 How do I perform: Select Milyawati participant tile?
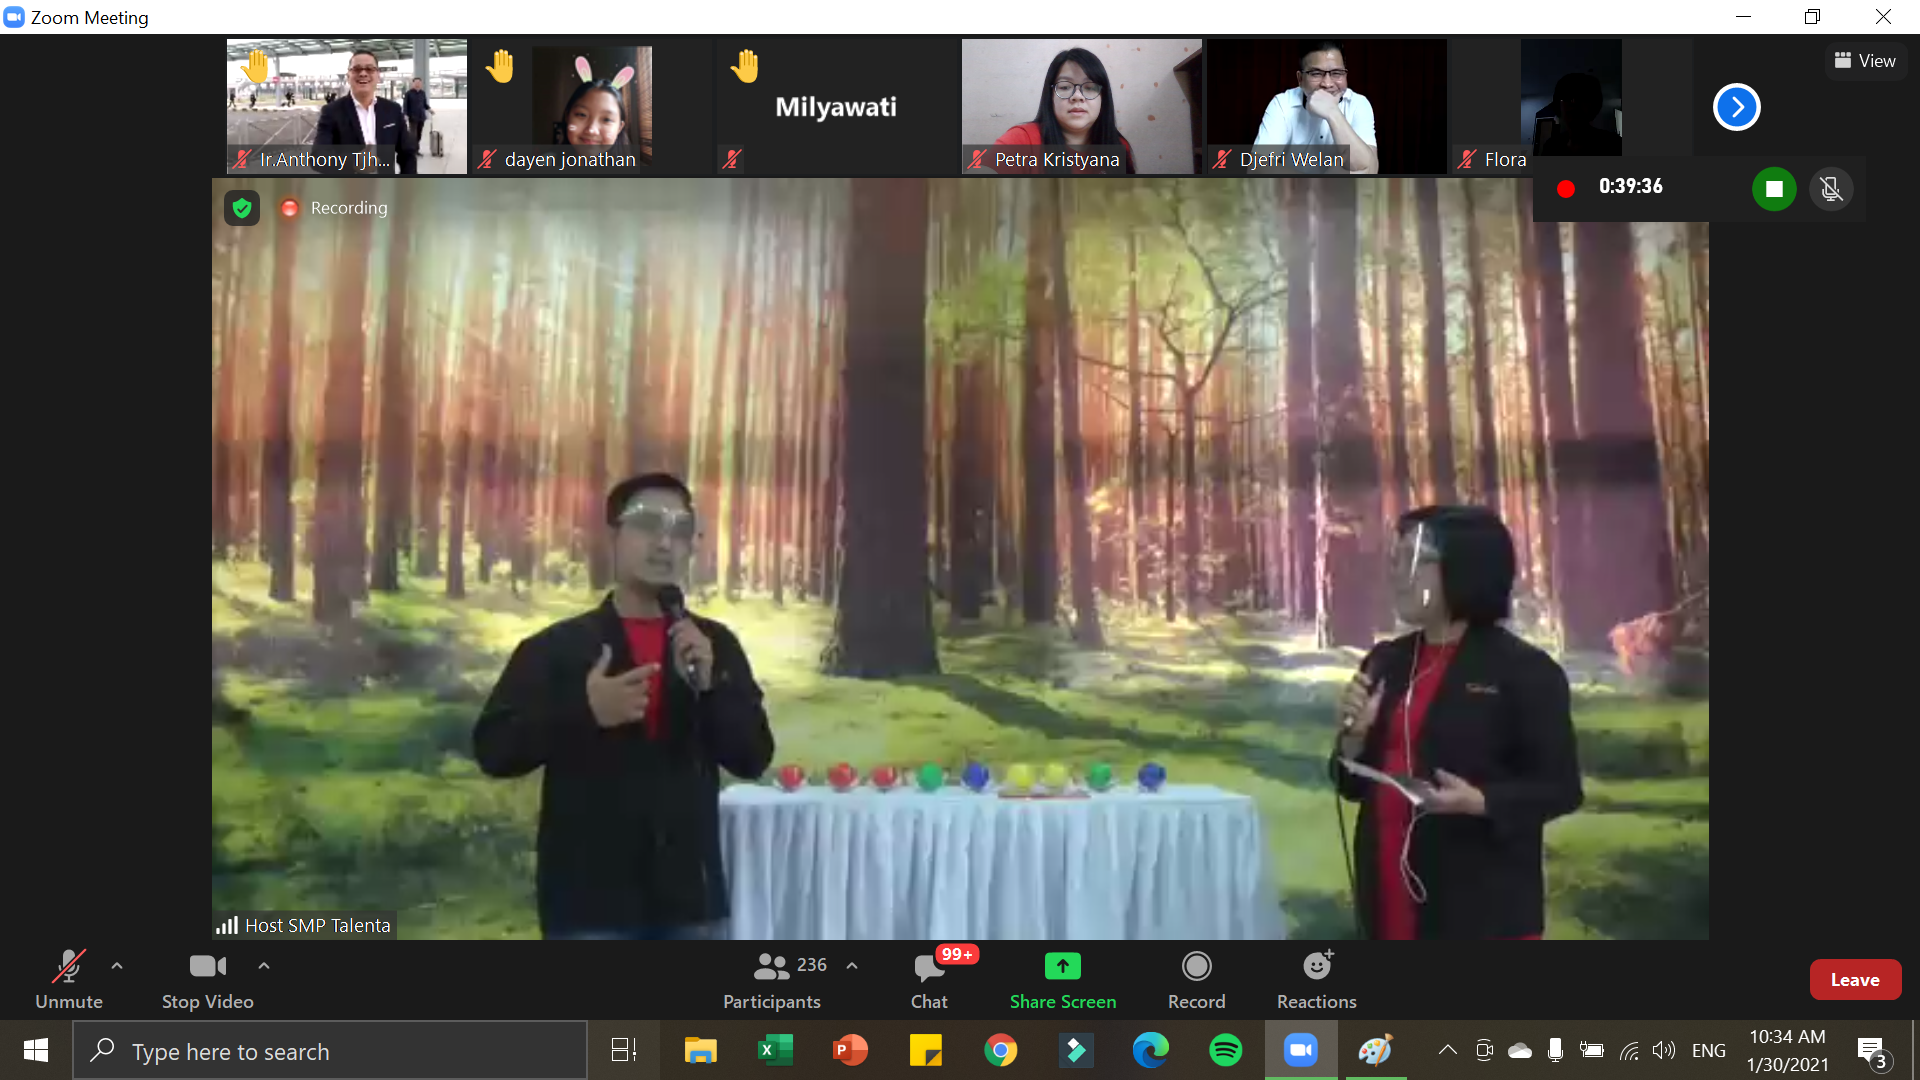[836, 106]
